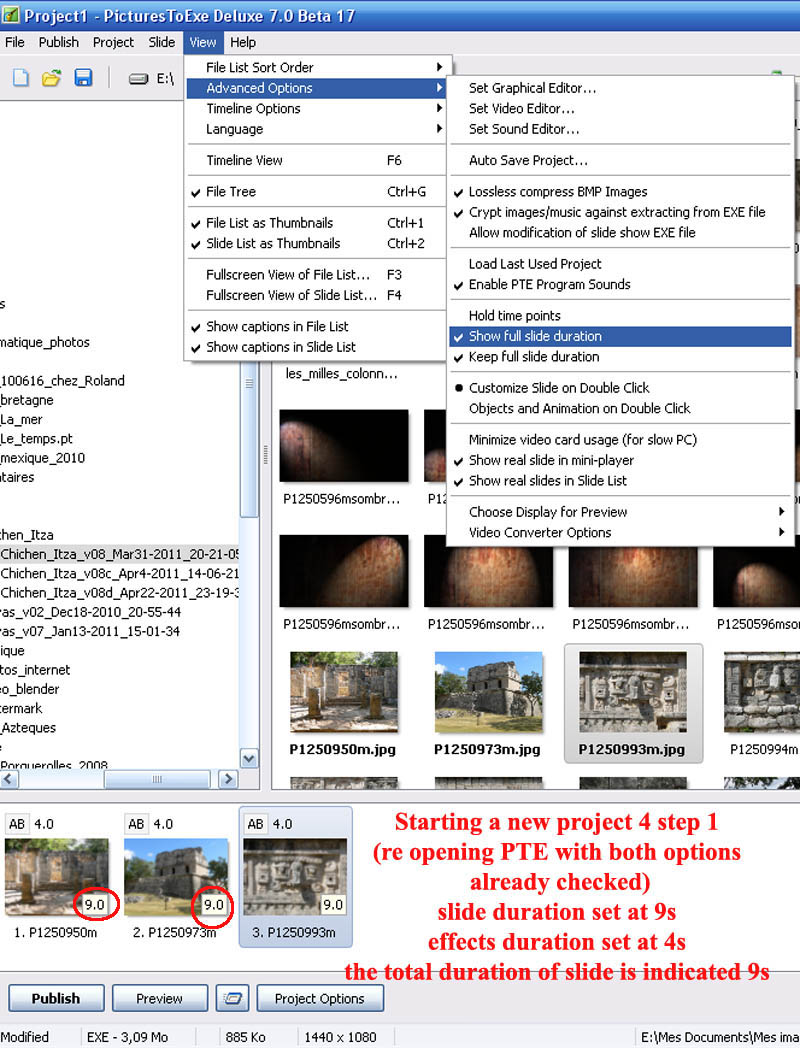Screen dimensions: 800x1048
Task: Open the Slide menu in menu bar
Action: [161, 42]
